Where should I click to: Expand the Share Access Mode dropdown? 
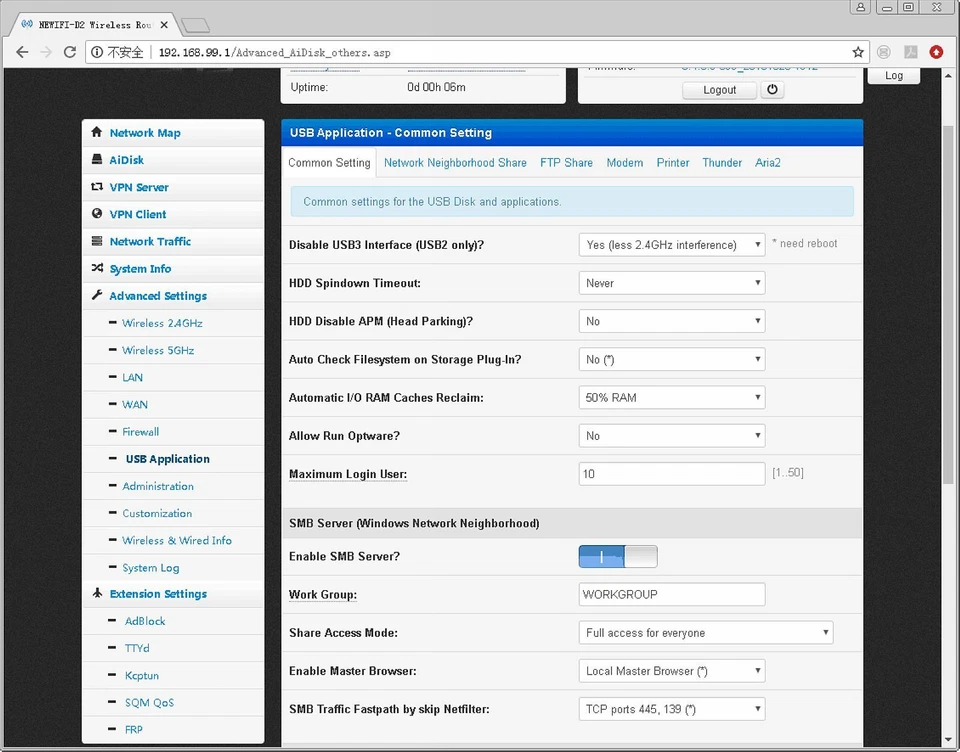click(x=706, y=633)
